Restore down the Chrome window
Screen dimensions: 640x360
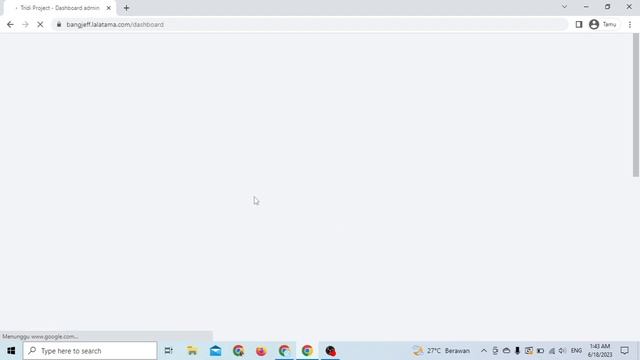pyautogui.click(x=607, y=7)
